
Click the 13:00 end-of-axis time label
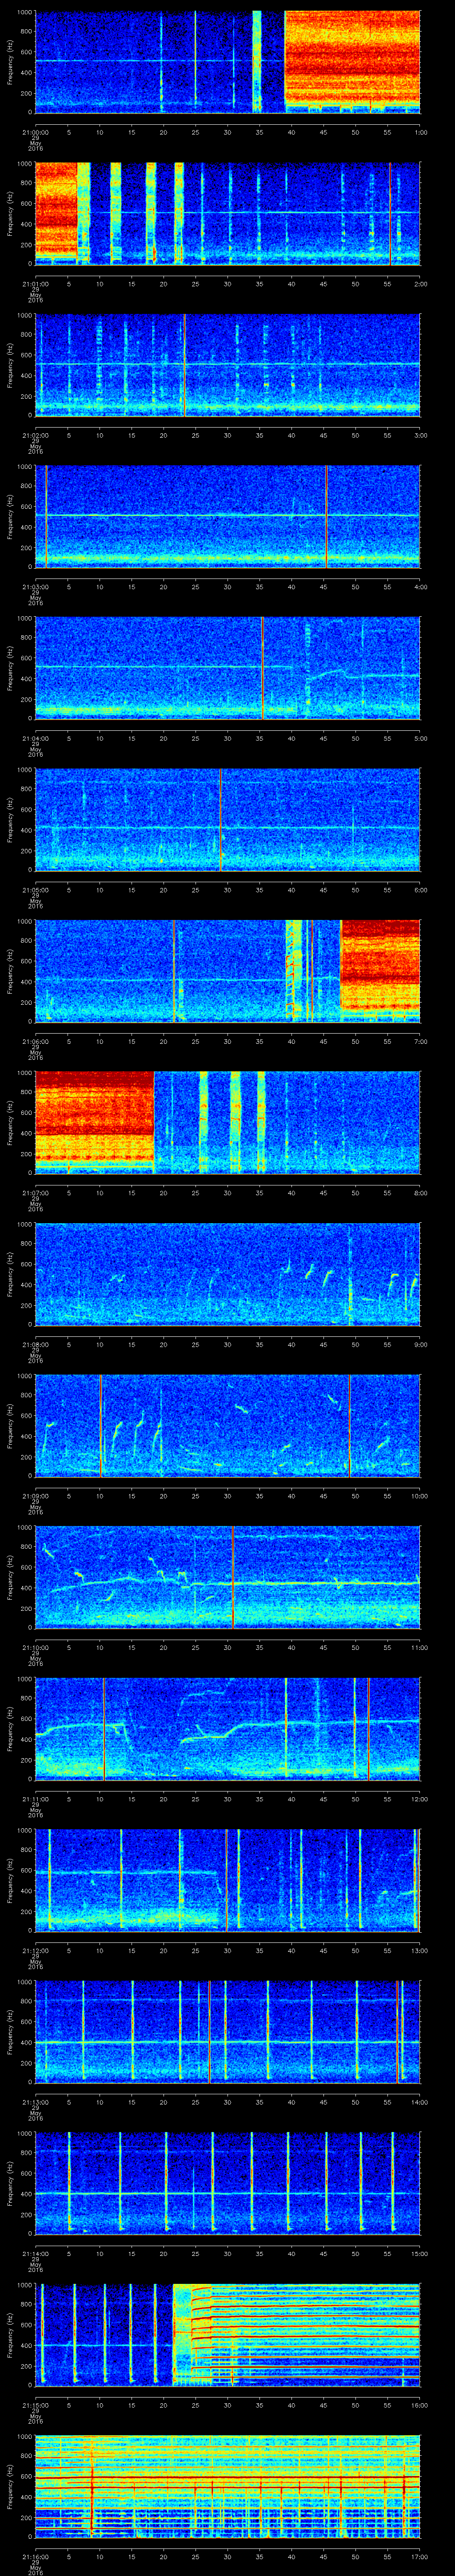(x=419, y=1950)
